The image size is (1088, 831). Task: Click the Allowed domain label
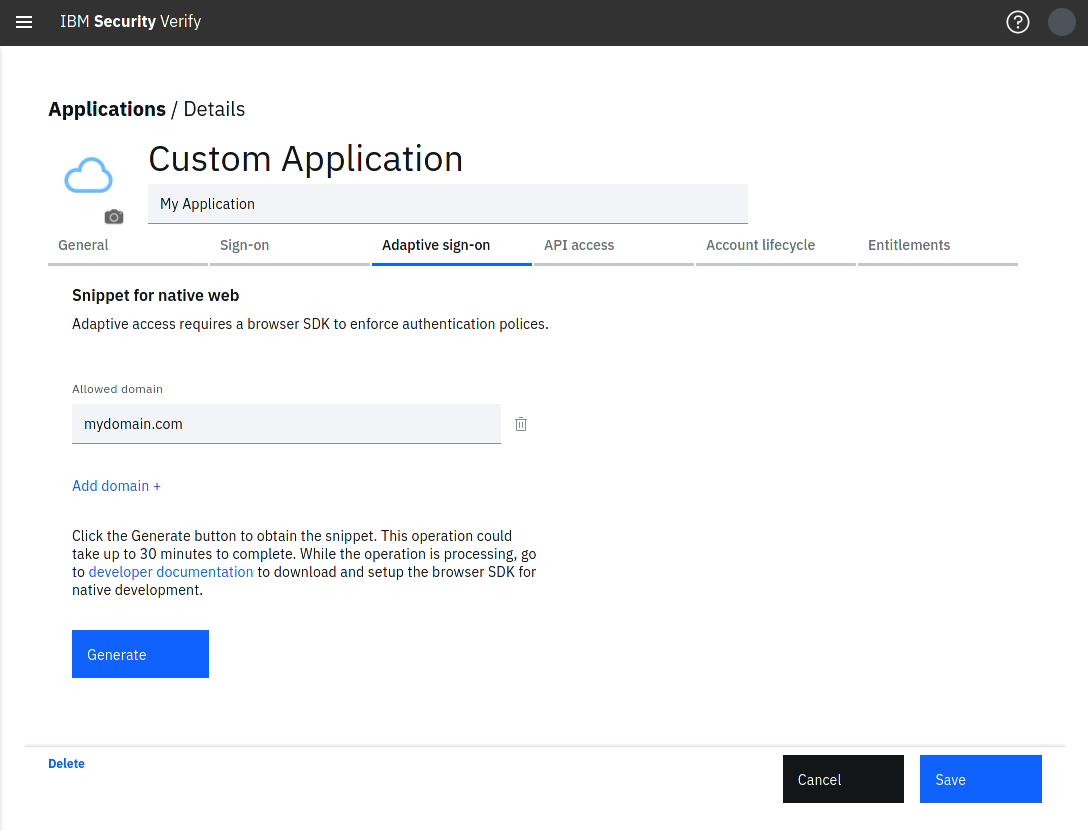click(117, 389)
